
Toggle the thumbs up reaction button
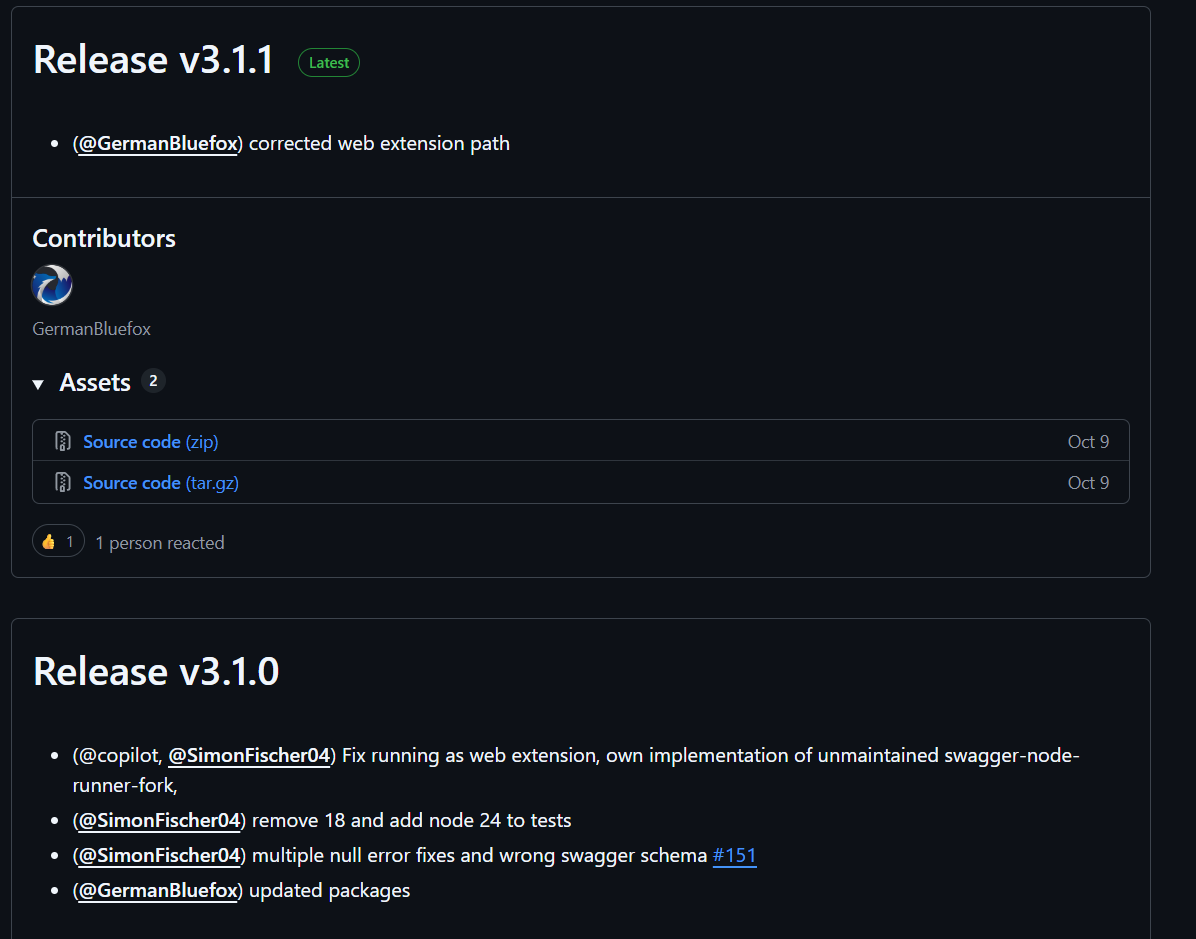coord(58,542)
